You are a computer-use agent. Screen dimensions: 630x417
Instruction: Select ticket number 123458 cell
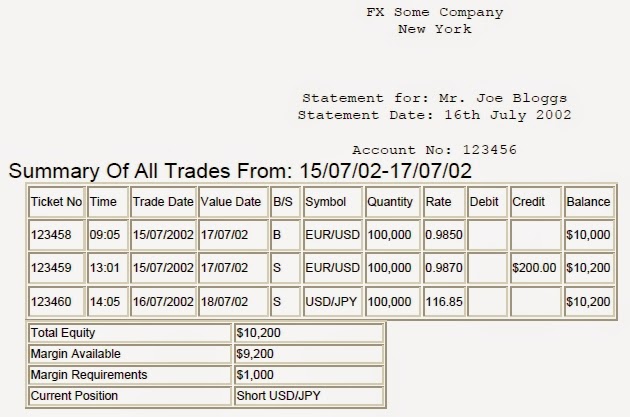coord(57,235)
